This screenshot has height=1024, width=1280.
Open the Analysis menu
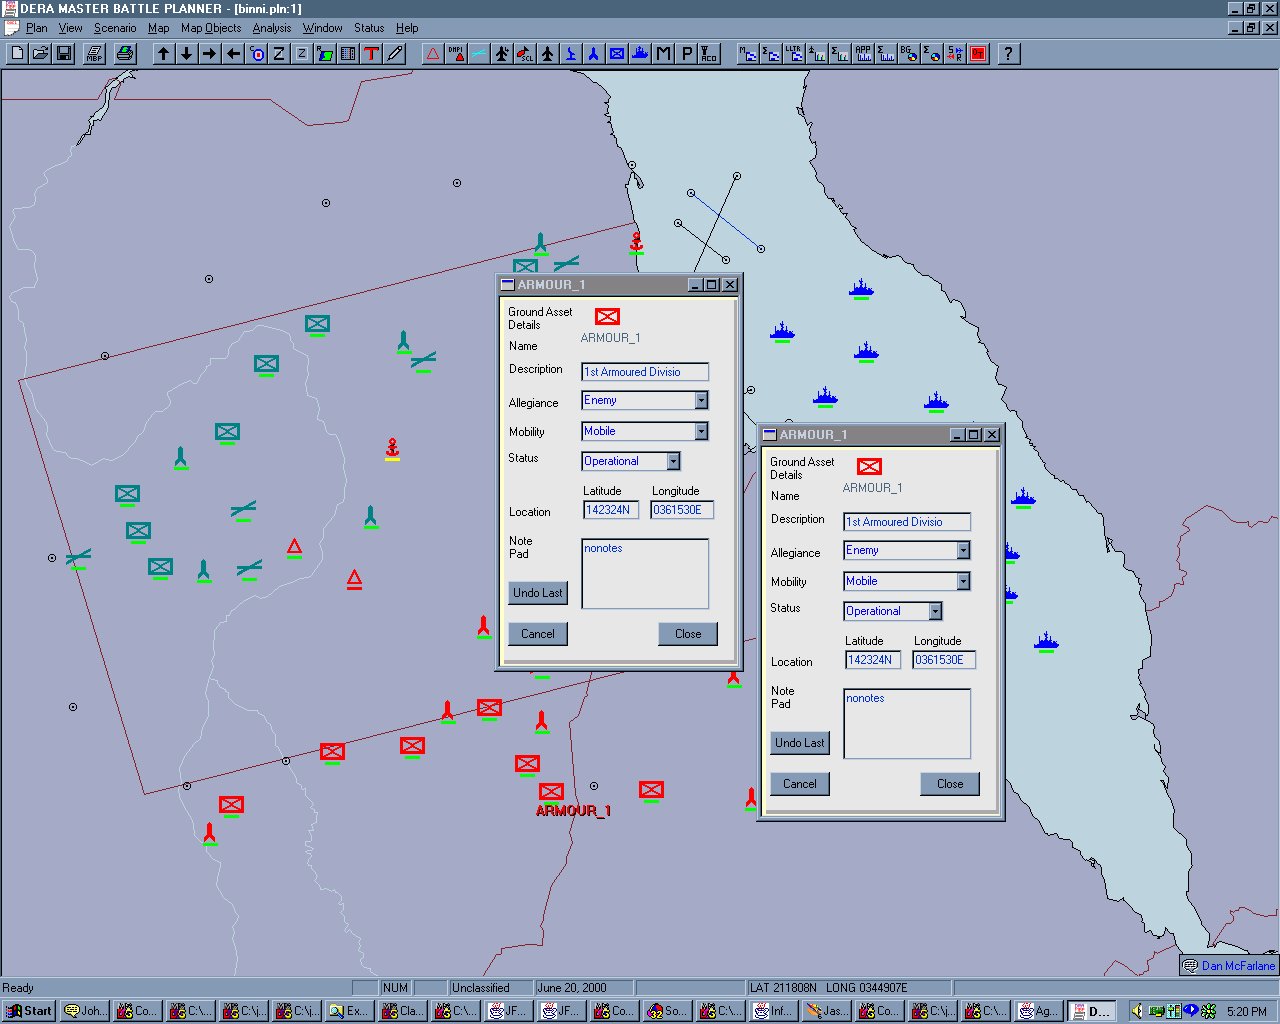[271, 28]
